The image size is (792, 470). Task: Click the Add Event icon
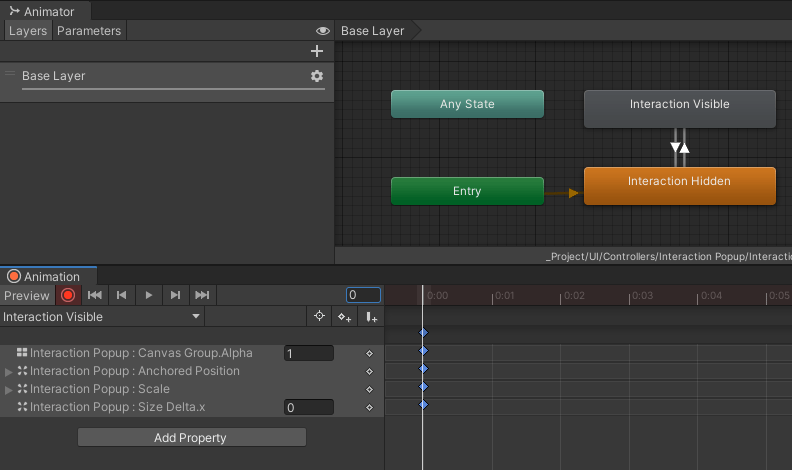click(x=371, y=317)
